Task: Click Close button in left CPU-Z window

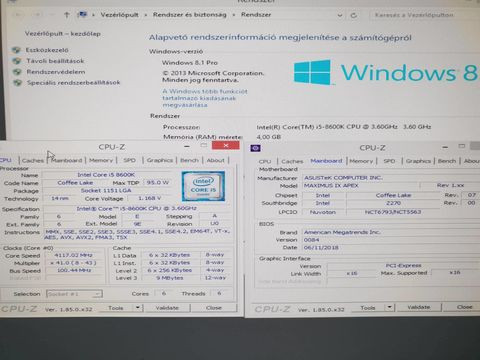Action: pos(214,308)
